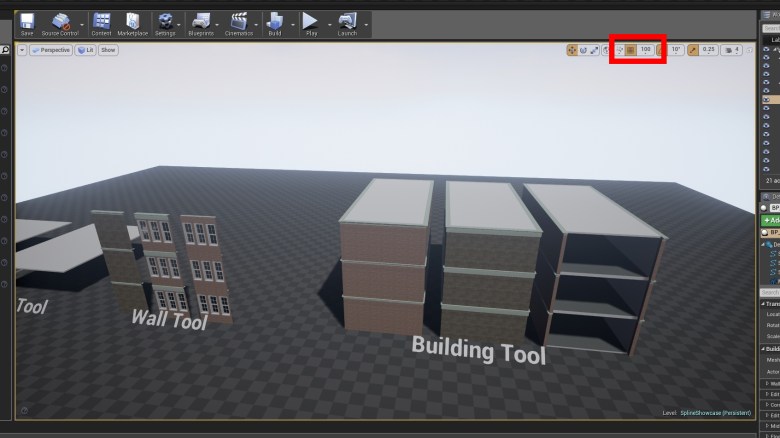The image size is (780, 438).
Task: Open the editor Settings icon
Action: tap(165, 22)
